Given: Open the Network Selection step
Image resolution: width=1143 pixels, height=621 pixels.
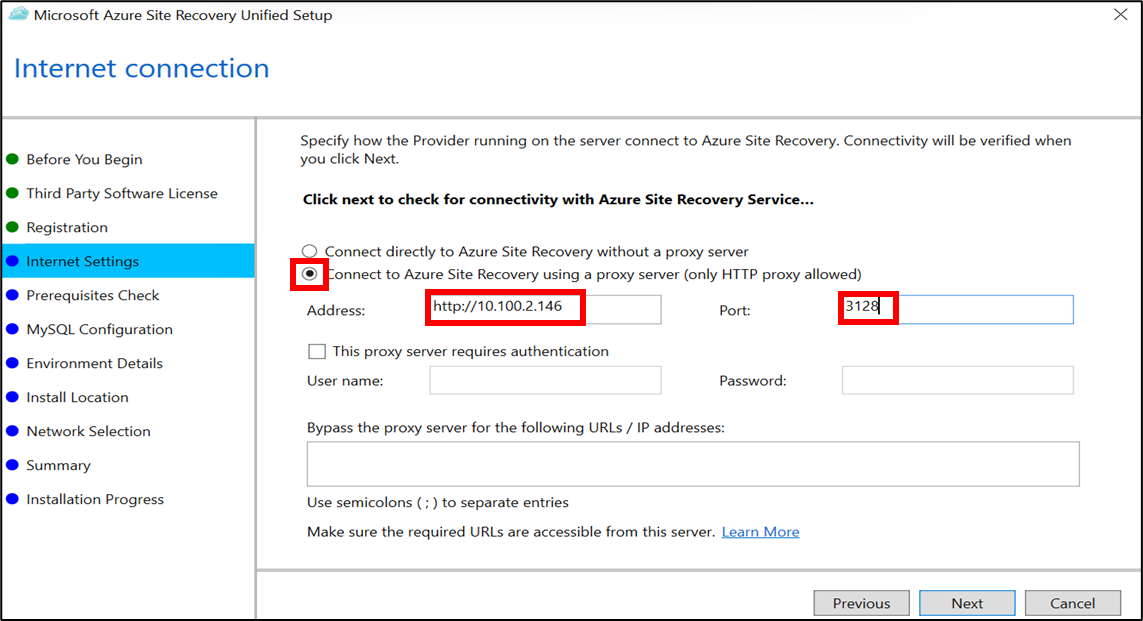Looking at the screenshot, I should pyautogui.click(x=88, y=431).
